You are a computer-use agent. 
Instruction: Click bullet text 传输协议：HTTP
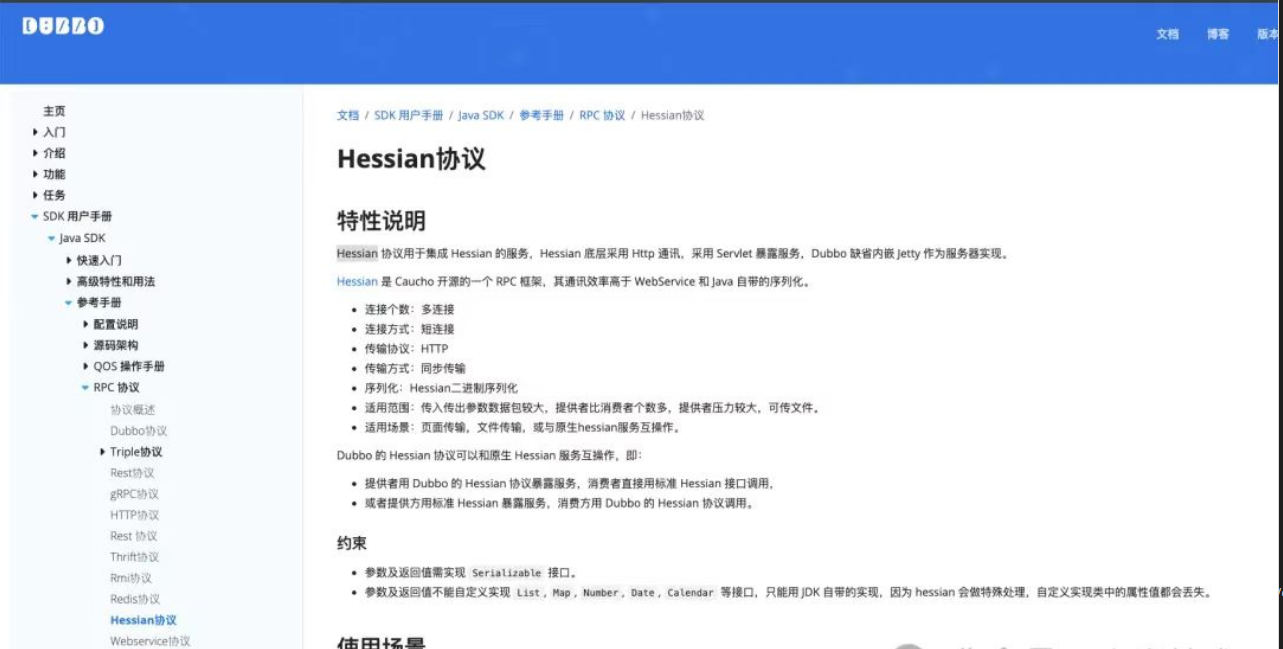pos(406,349)
